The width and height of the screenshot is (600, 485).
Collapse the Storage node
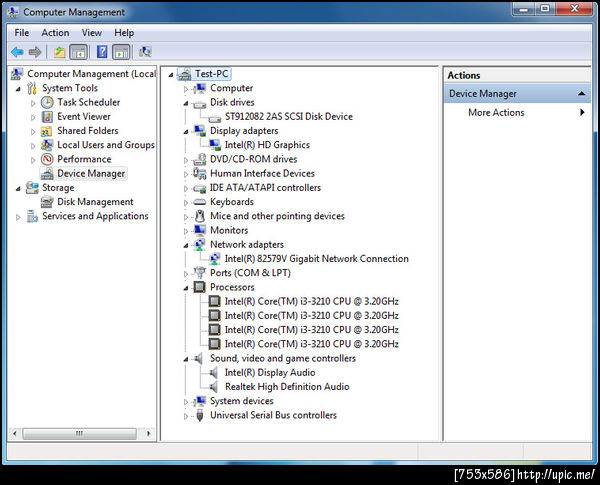coord(18,188)
